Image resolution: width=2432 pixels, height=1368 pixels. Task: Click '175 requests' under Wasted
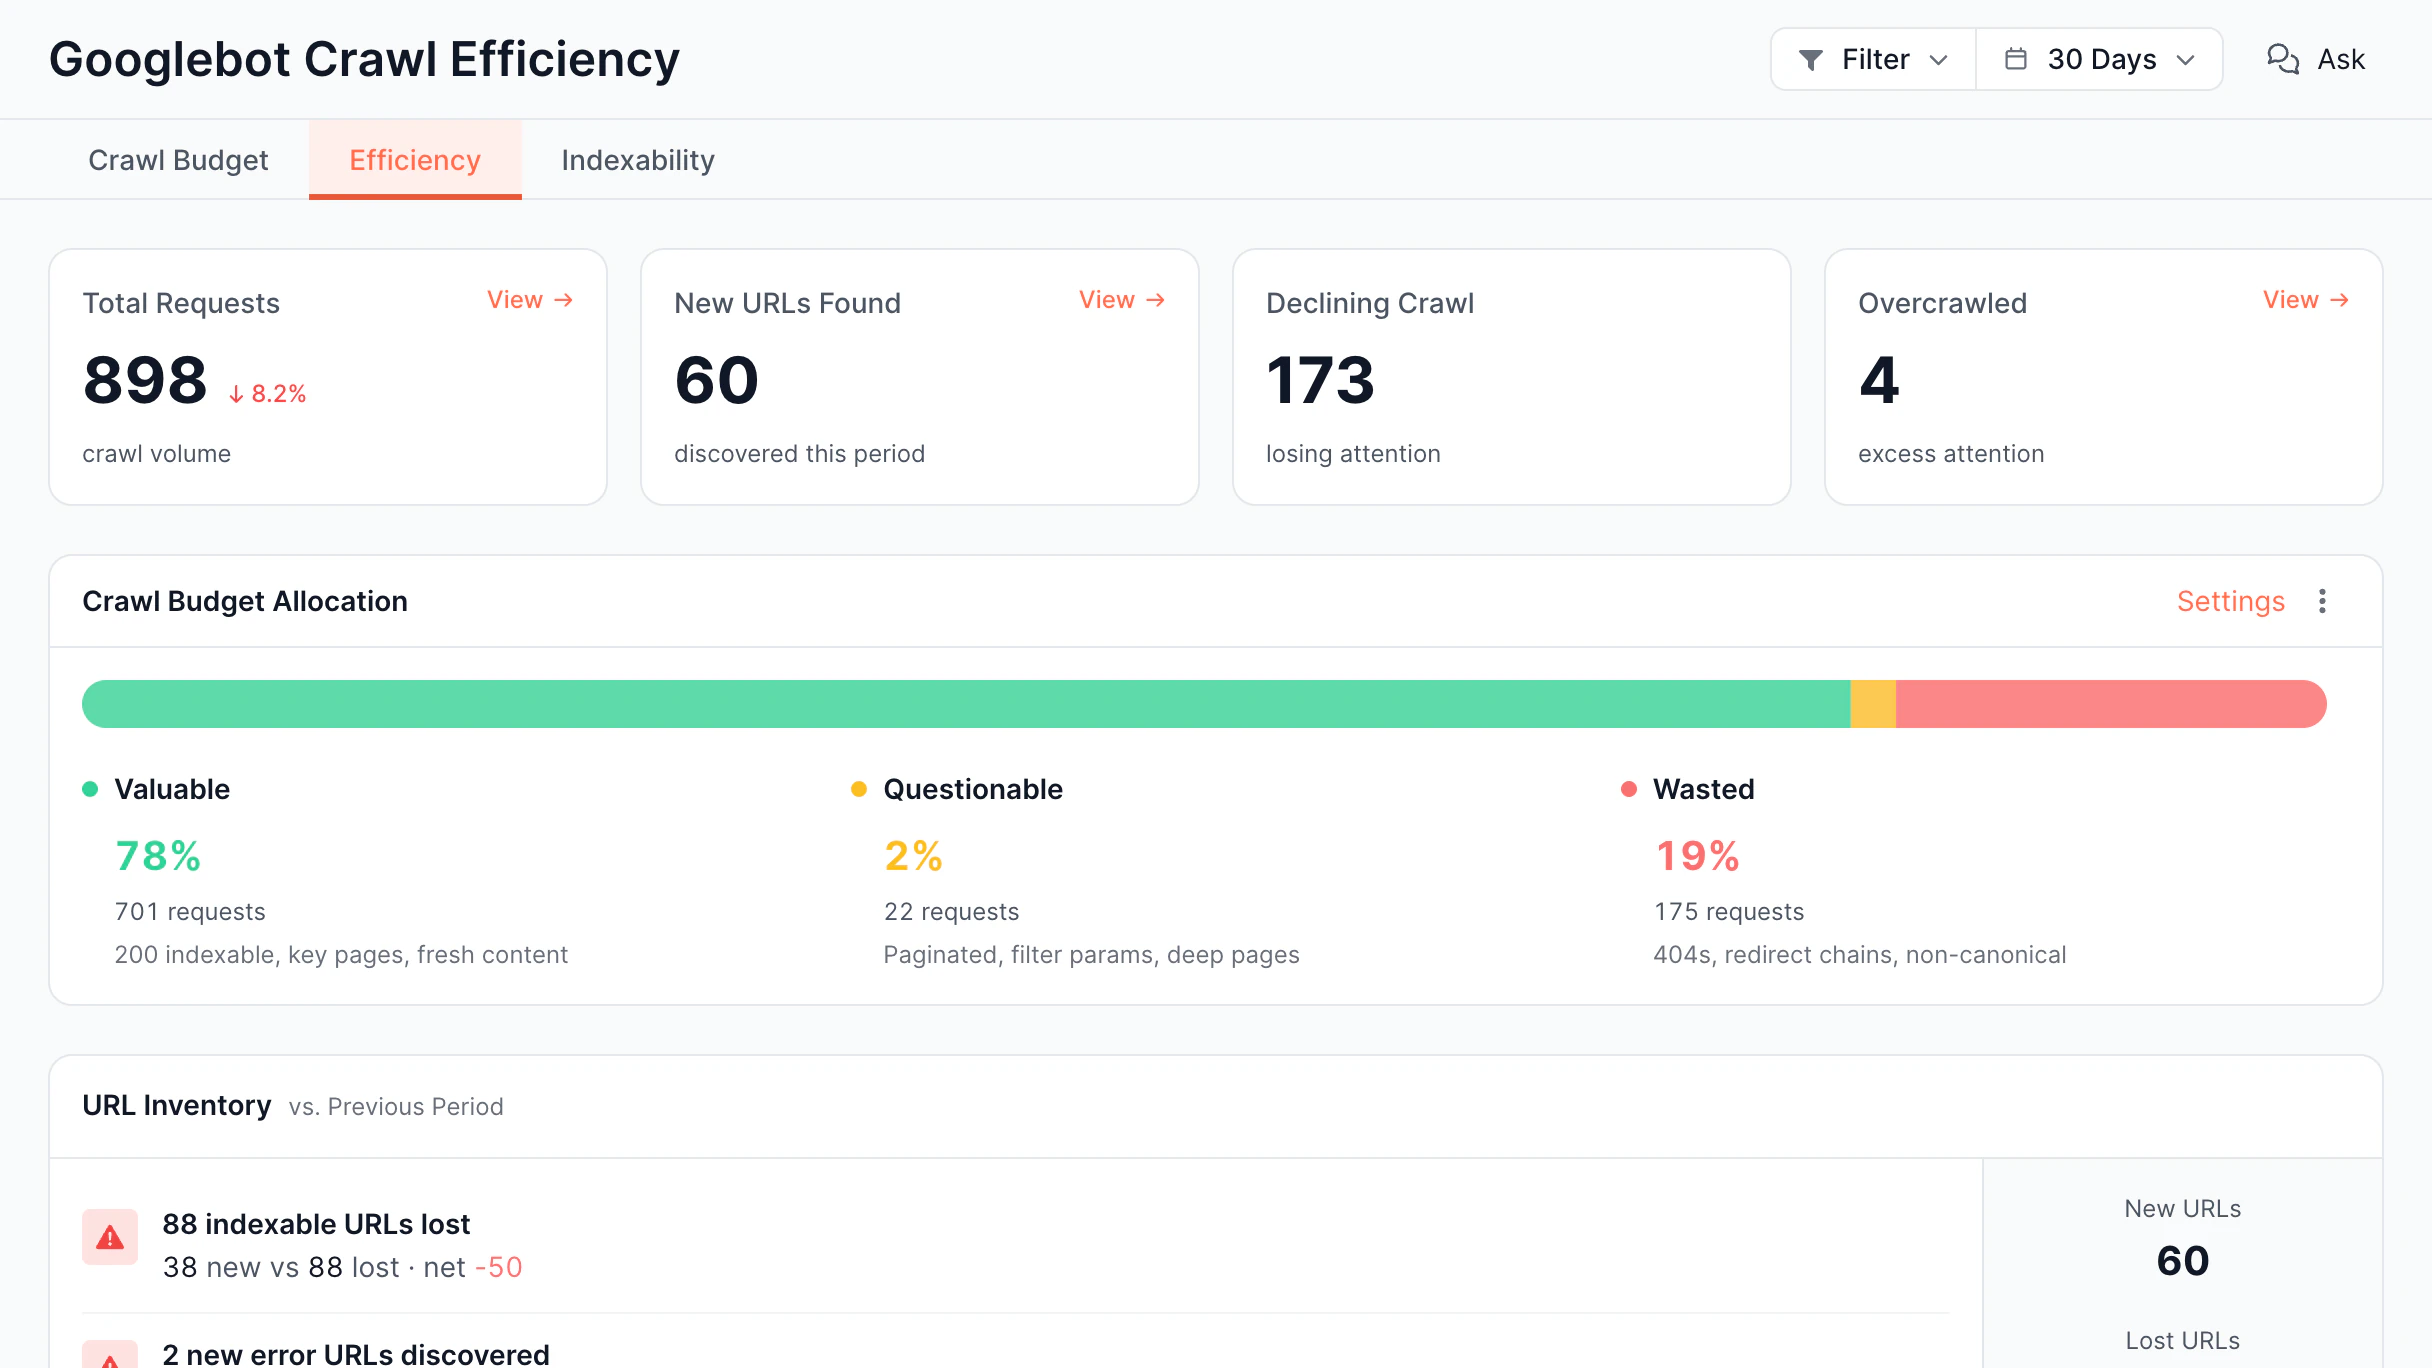[1729, 912]
